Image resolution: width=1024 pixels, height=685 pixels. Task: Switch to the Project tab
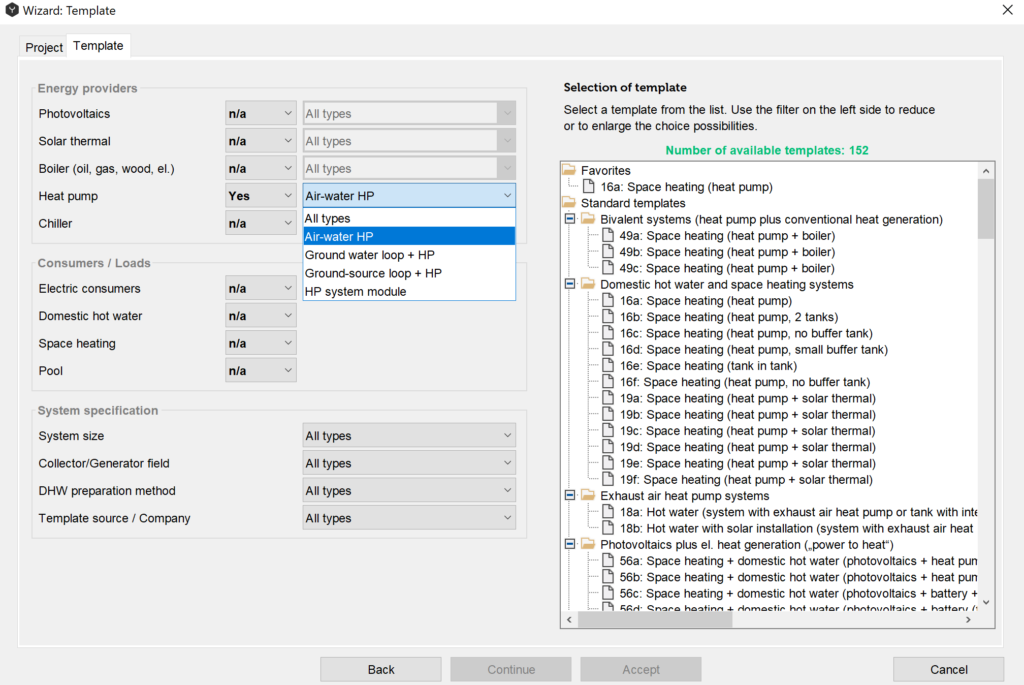pos(44,47)
